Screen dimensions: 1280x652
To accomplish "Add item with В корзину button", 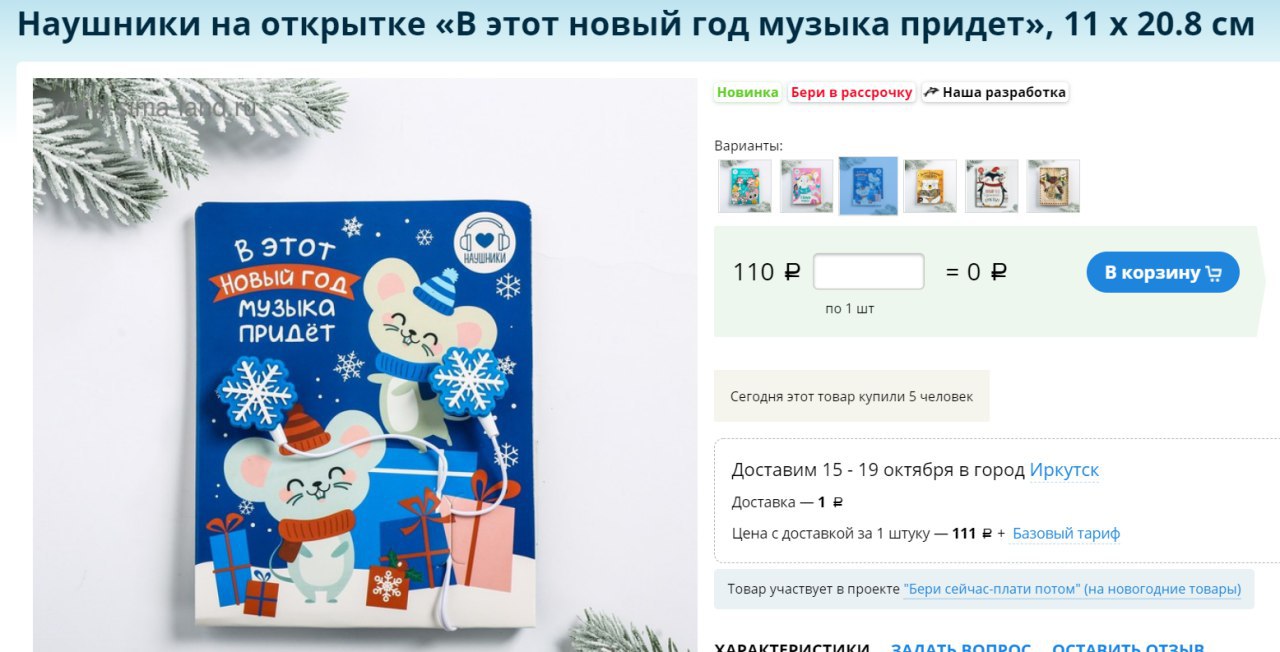I will click(x=1163, y=272).
